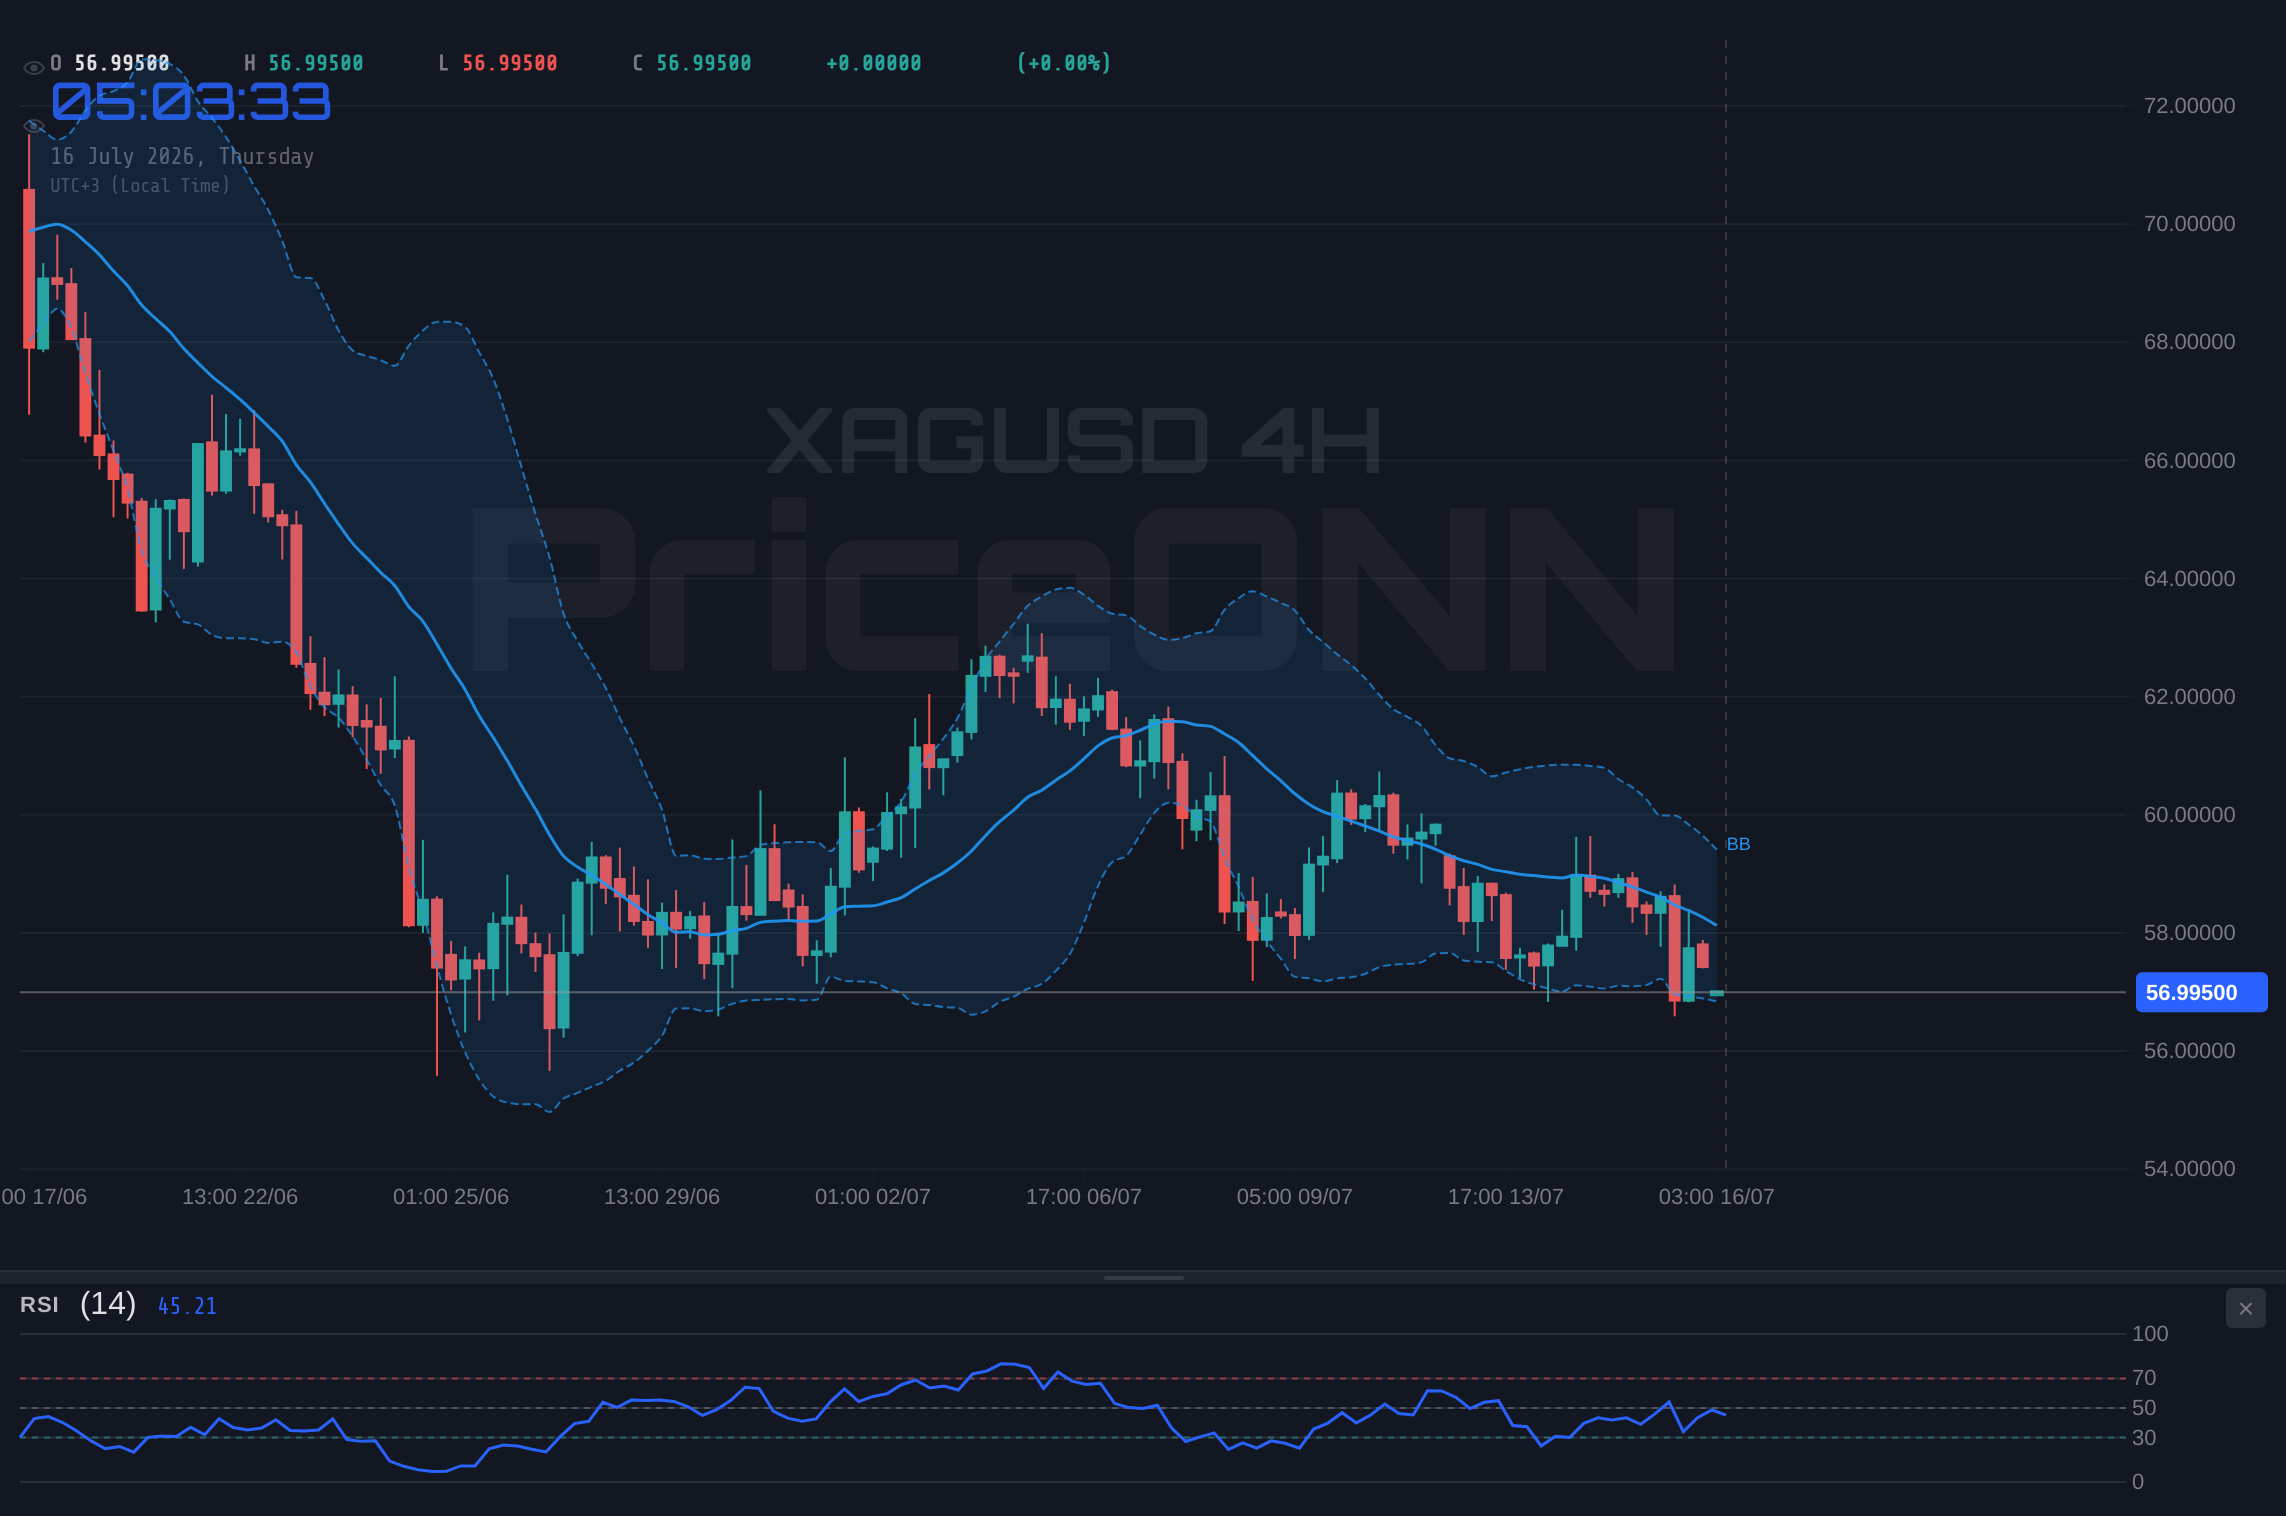Click the 54.00000 price axis label
The width and height of the screenshot is (2286, 1516).
pos(2189,1169)
